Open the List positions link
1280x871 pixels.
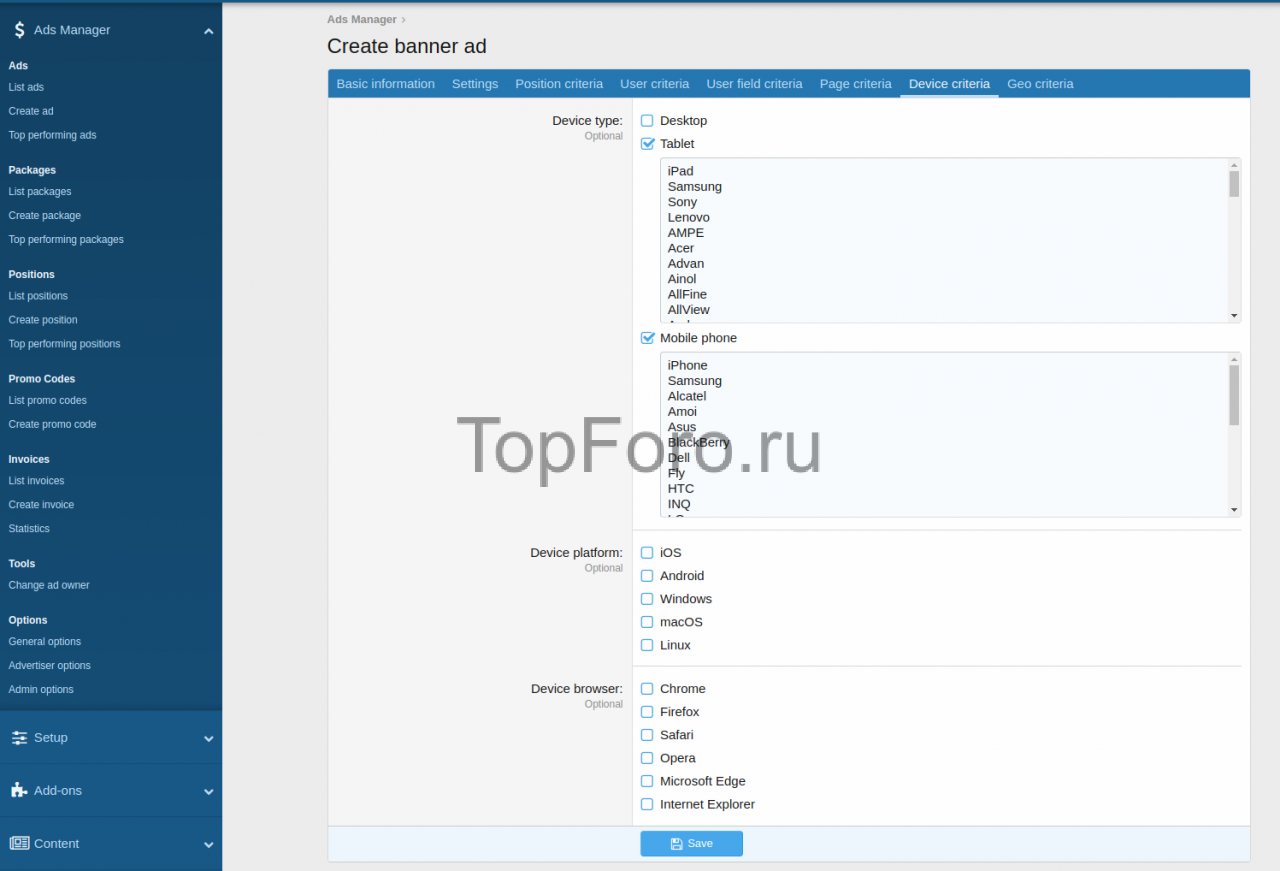tap(38, 296)
